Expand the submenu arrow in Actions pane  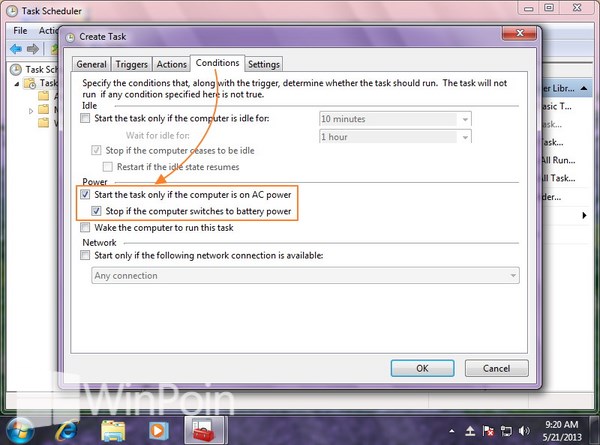tap(584, 215)
